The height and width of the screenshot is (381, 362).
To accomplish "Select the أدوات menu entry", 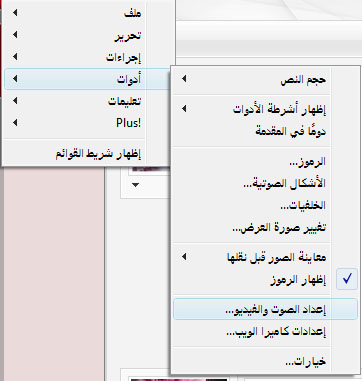I will point(88,79).
